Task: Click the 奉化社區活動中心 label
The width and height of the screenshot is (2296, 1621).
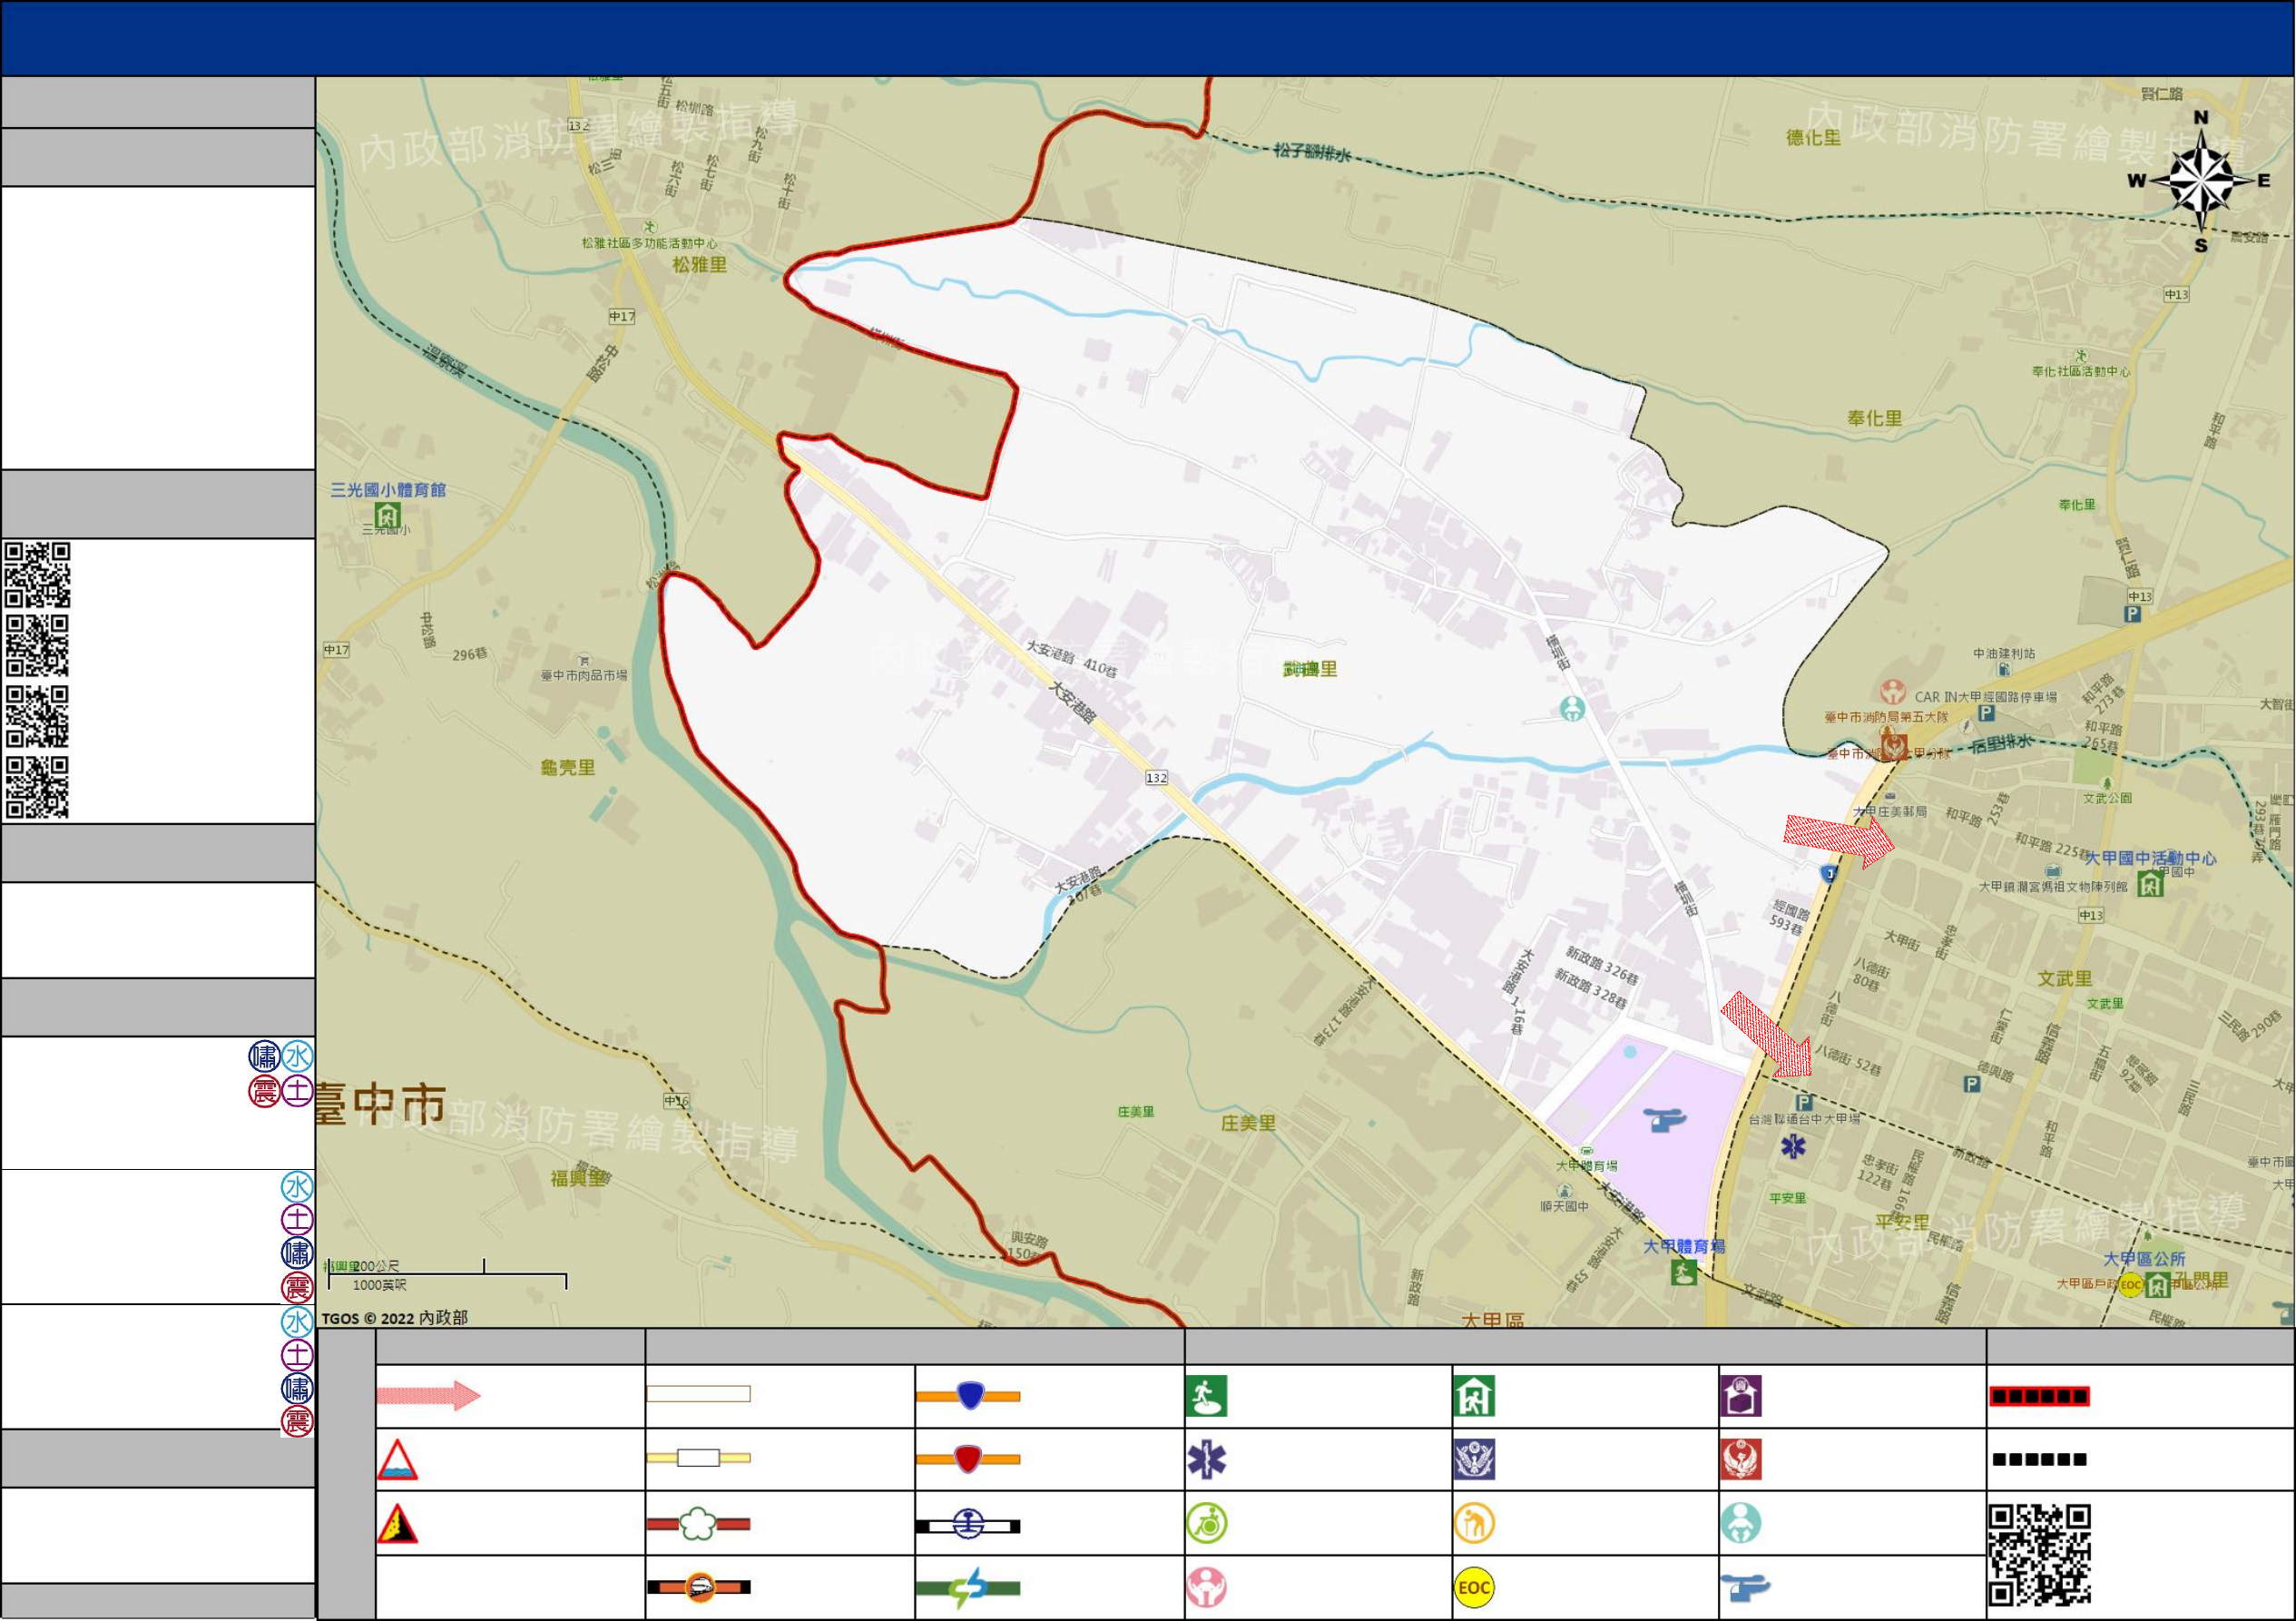Action: (2081, 372)
